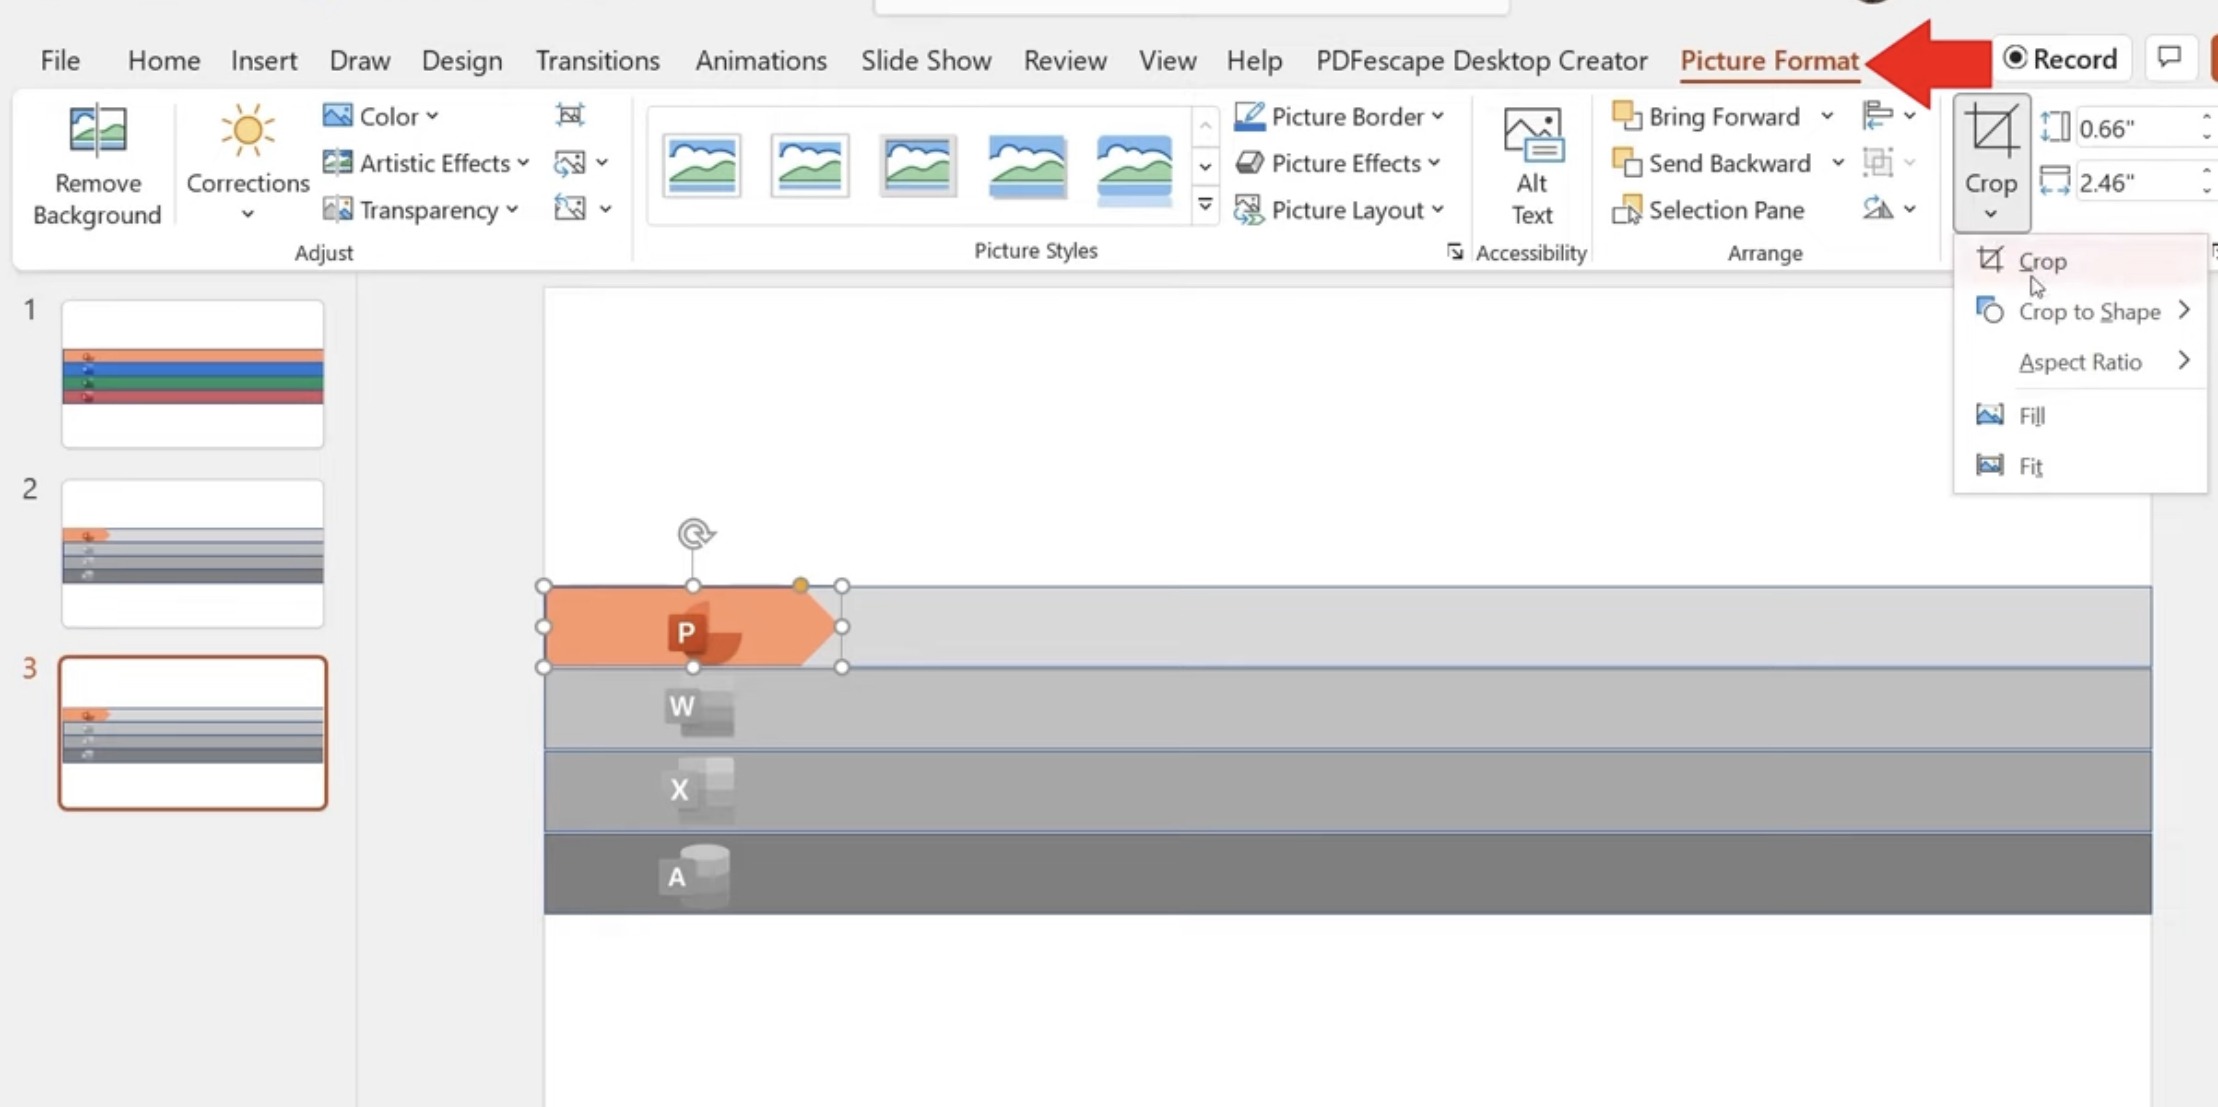Click the Excel logo icon on slide
The image size is (2218, 1107).
[699, 790]
